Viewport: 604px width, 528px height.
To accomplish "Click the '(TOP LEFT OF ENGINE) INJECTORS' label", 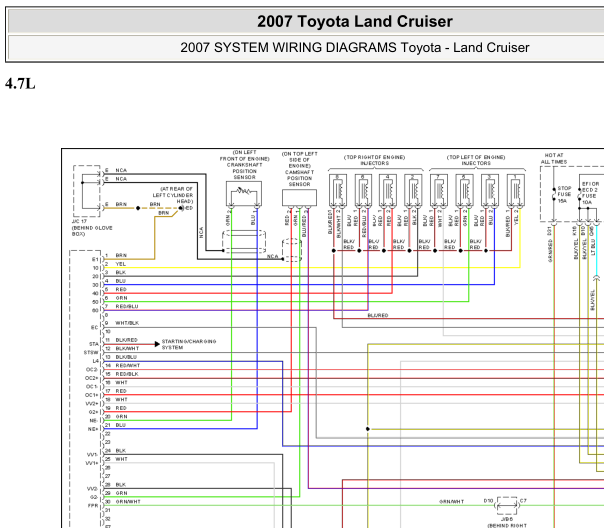I will pos(476,160).
